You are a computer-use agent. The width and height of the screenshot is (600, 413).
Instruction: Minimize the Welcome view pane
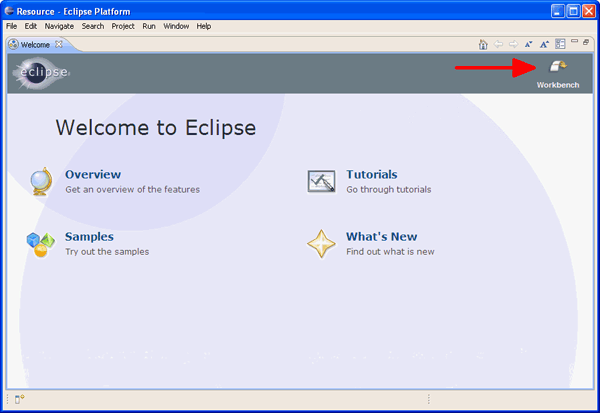coord(574,41)
